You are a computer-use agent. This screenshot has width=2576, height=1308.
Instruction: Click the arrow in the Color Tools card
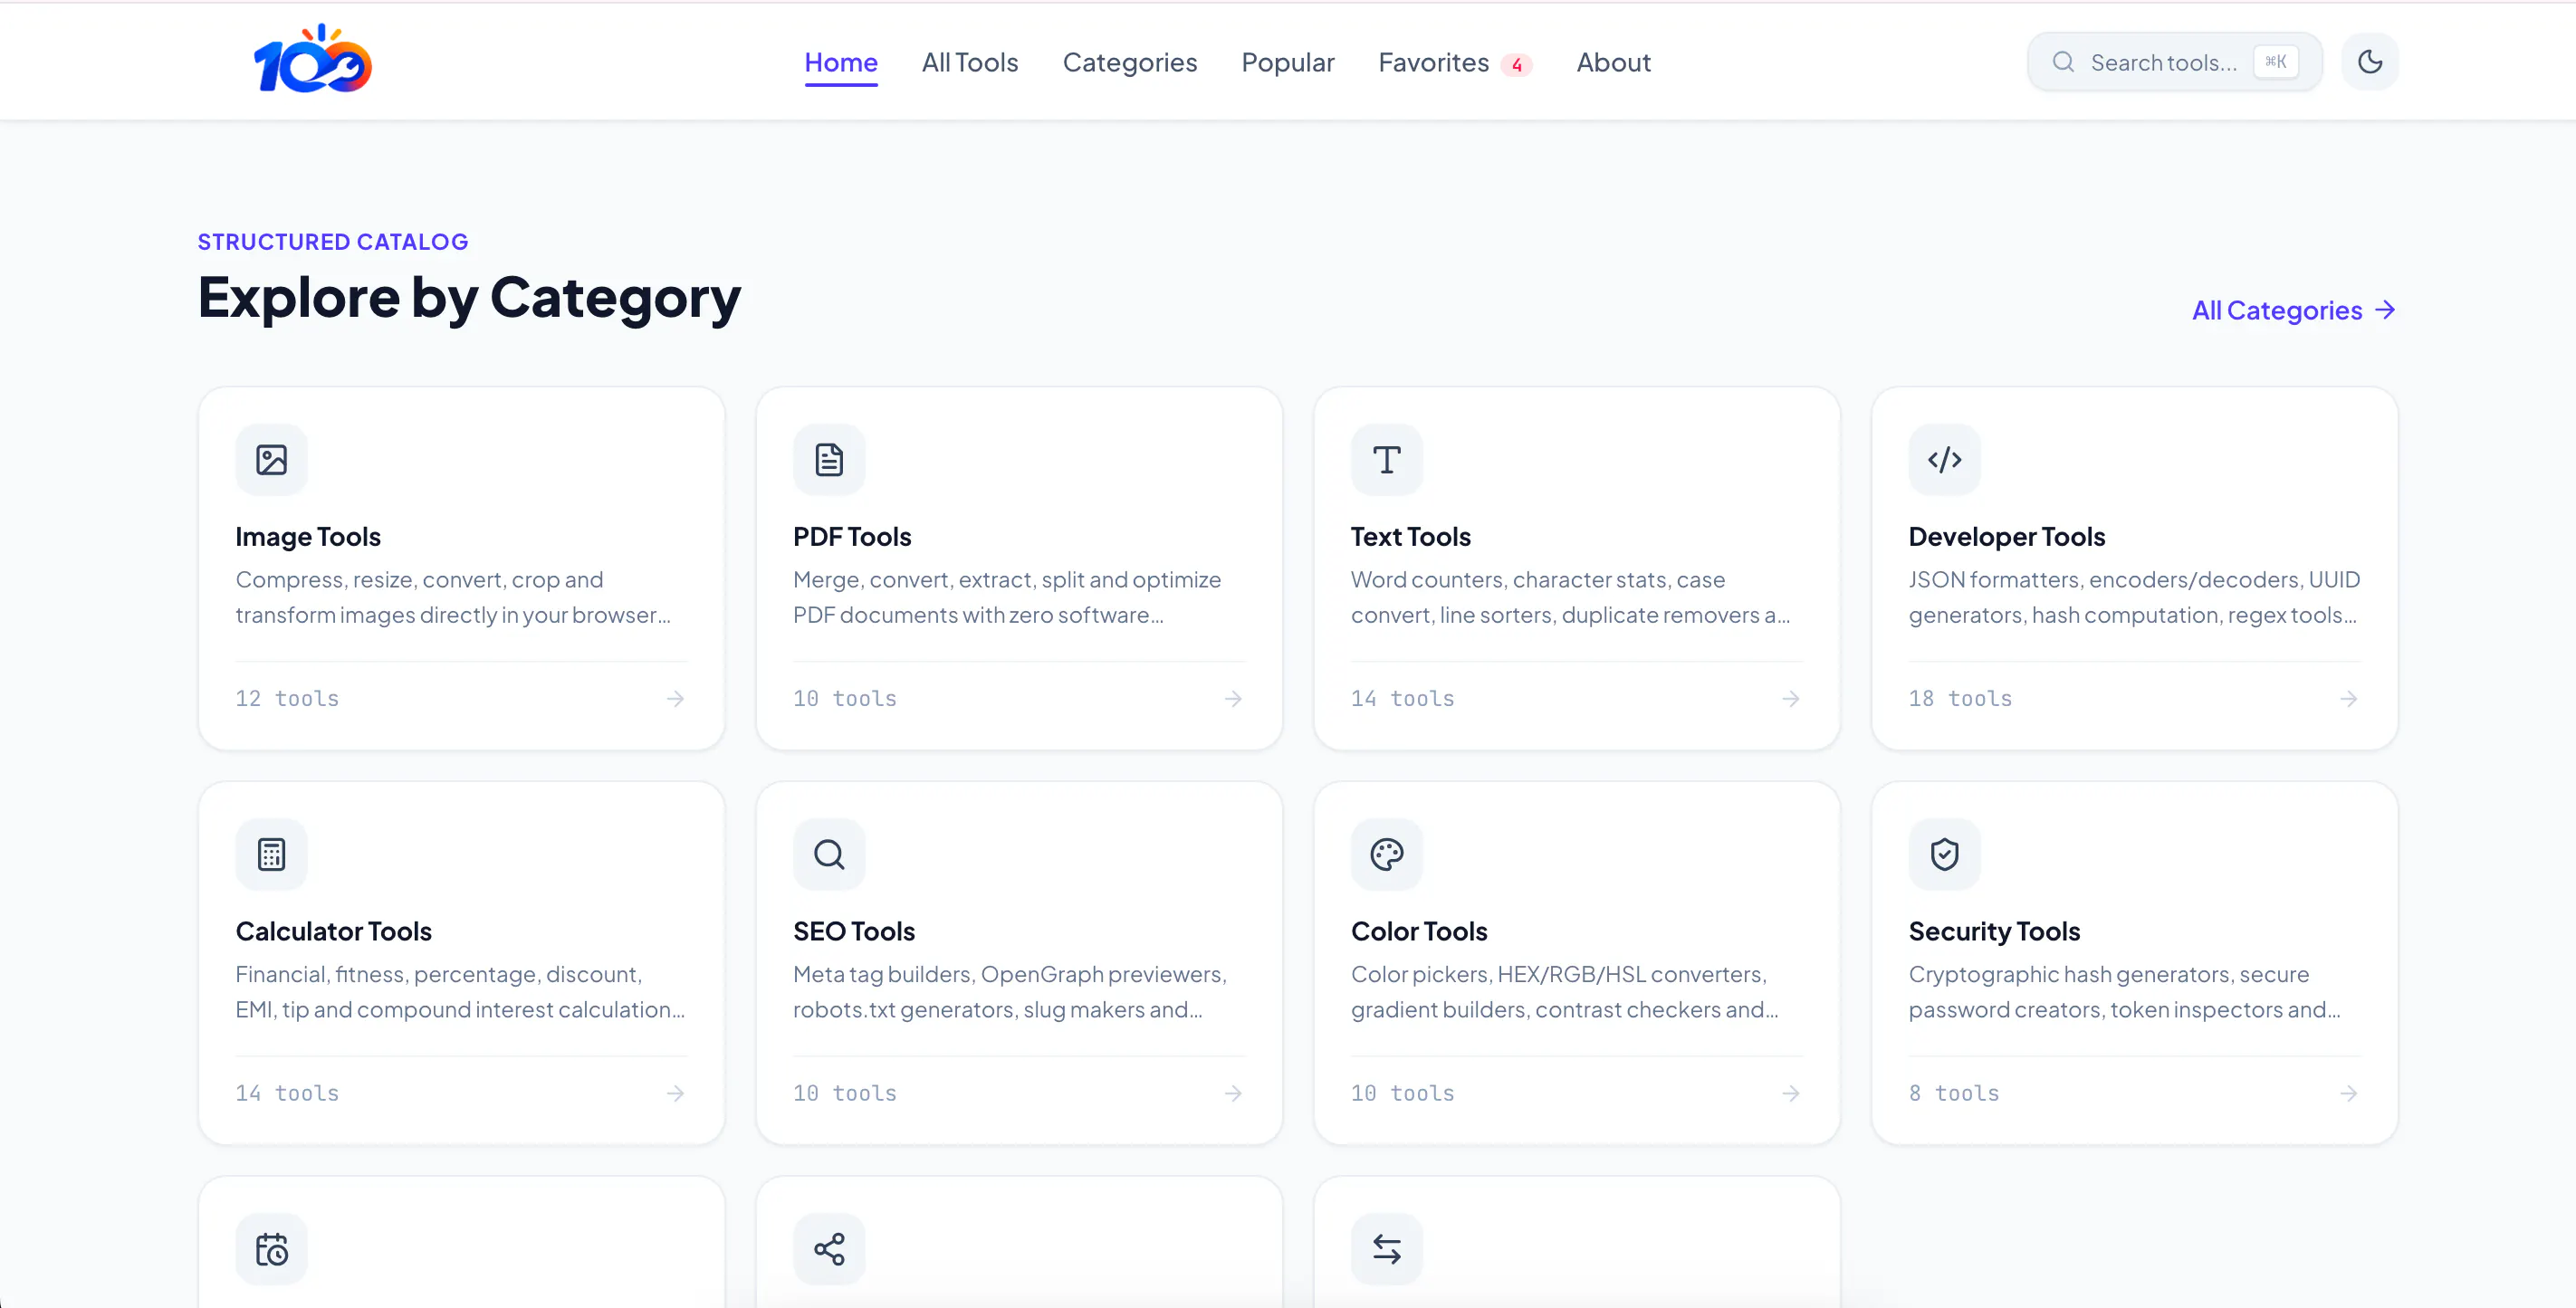click(1791, 1093)
